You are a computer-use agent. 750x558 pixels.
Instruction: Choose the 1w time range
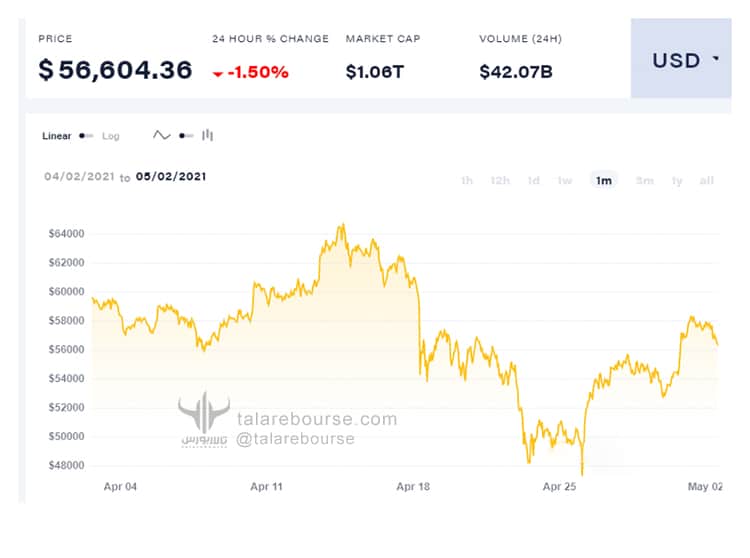[565, 181]
